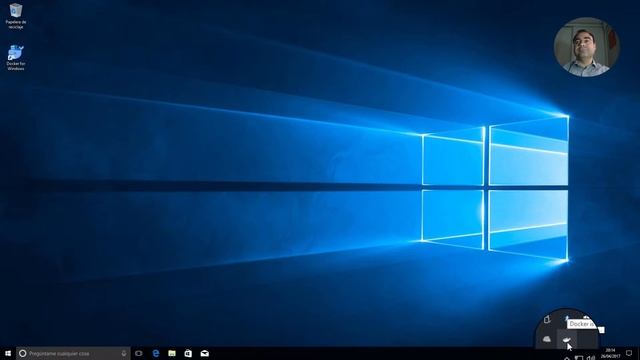Activate the Cortana microphone icon
Image resolution: width=640 pixels, height=360 pixels.
coord(124,353)
